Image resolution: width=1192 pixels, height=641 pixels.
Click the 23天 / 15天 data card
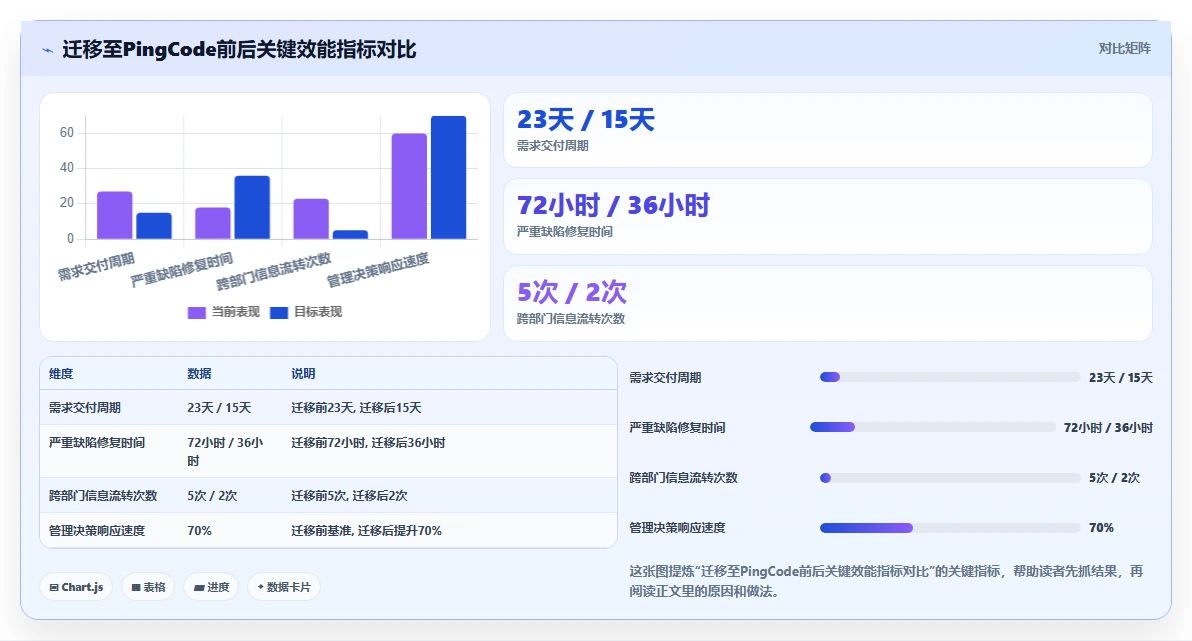828,130
